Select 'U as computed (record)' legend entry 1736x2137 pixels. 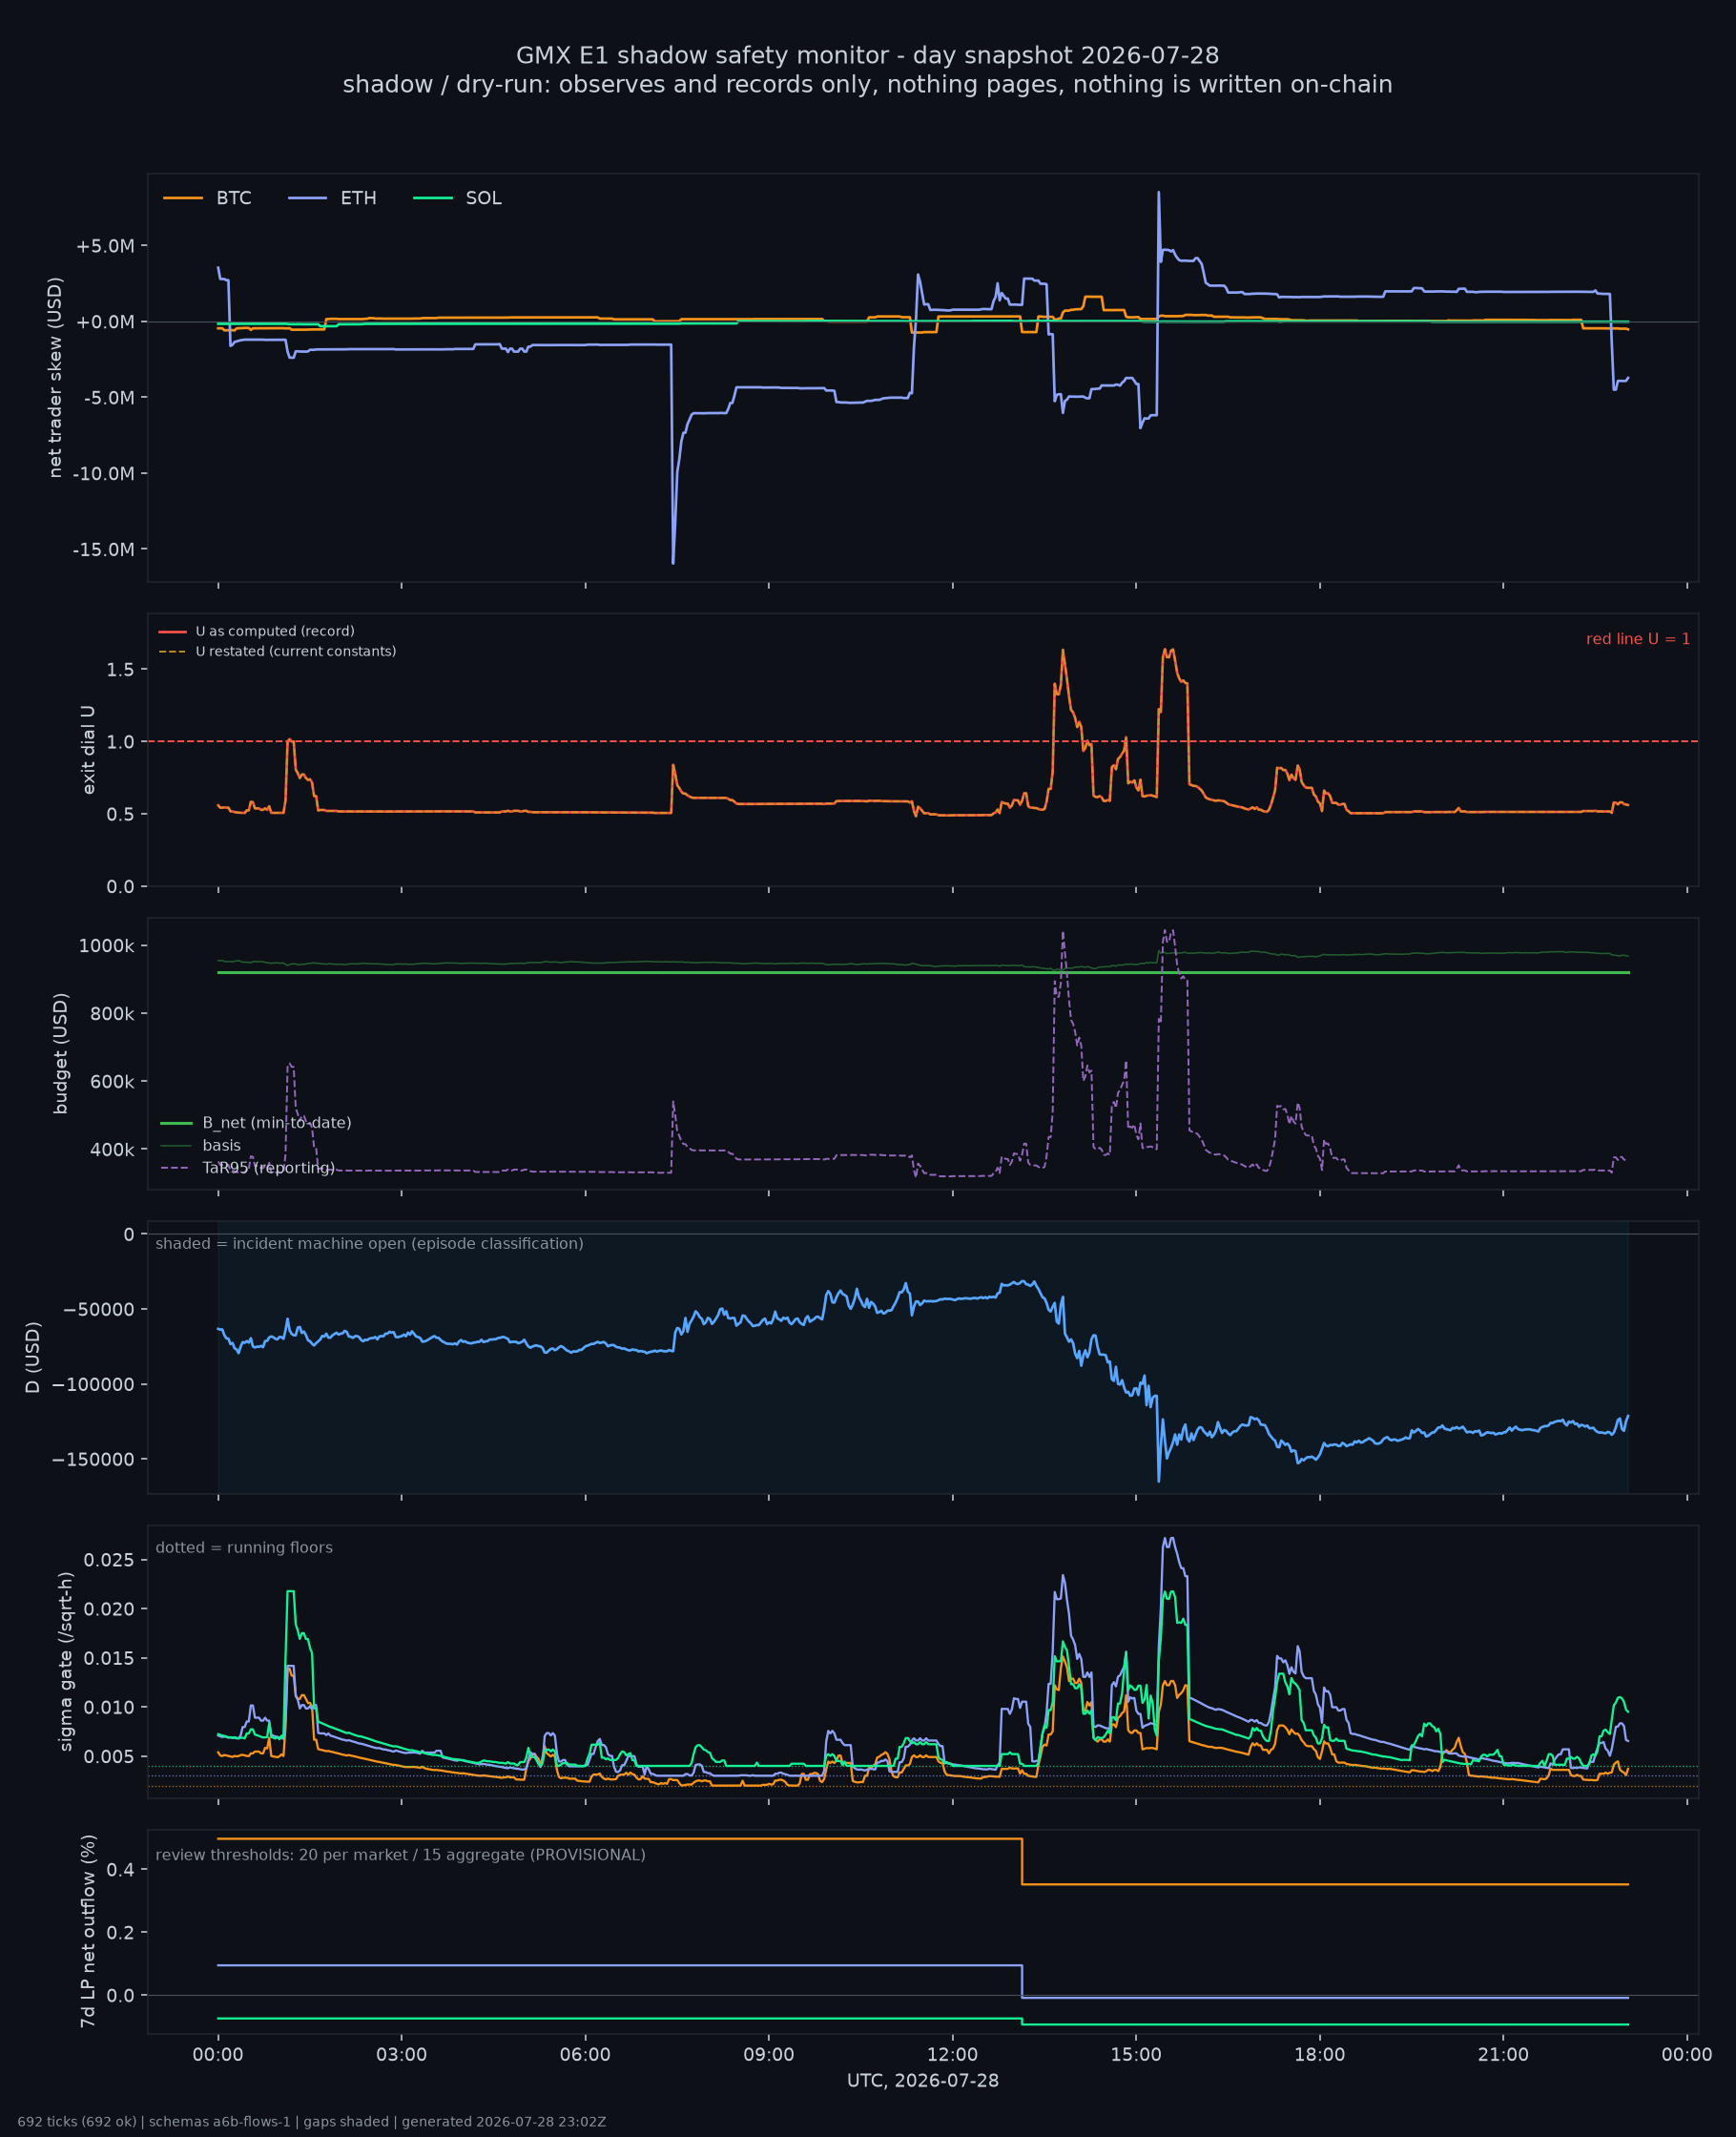point(257,632)
